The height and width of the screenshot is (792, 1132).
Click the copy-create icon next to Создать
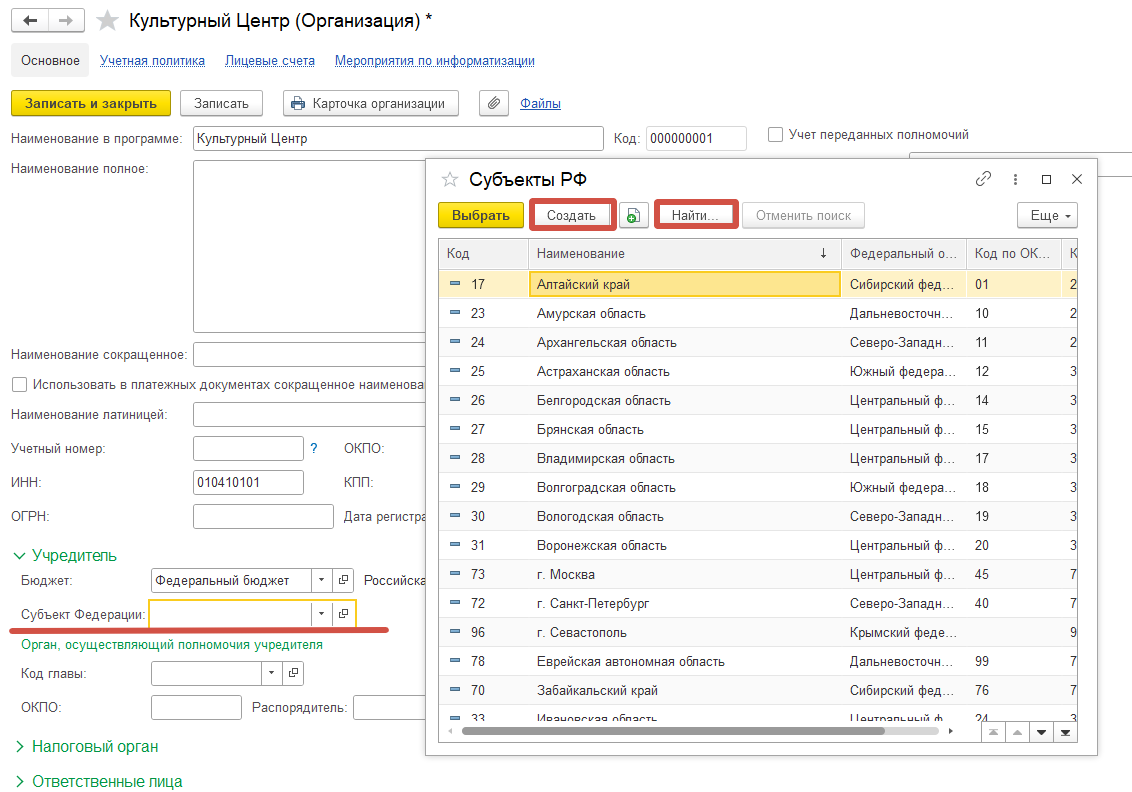pyautogui.click(x=633, y=215)
